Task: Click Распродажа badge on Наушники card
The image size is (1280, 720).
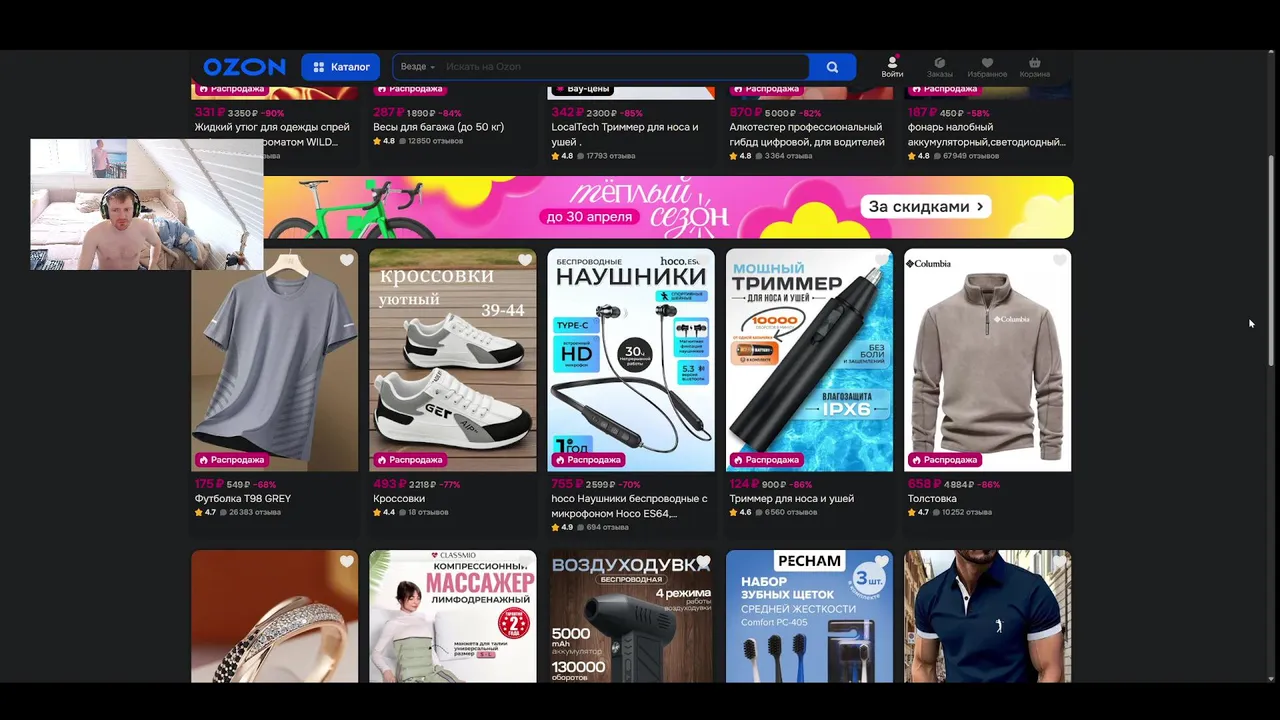Action: [587, 460]
